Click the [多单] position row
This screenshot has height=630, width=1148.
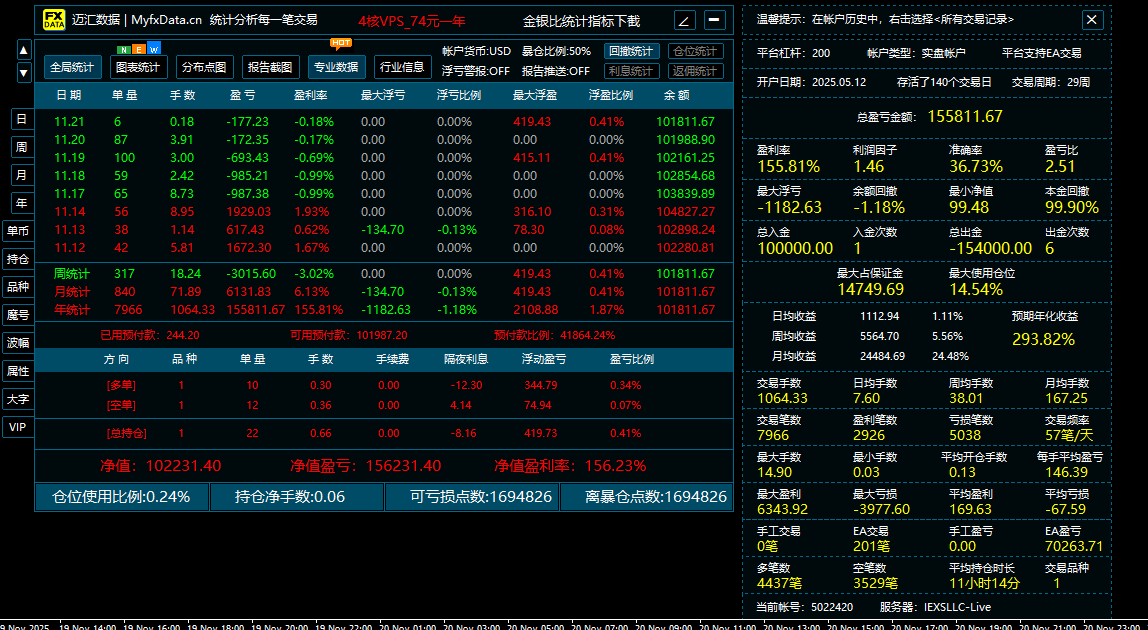pos(384,385)
